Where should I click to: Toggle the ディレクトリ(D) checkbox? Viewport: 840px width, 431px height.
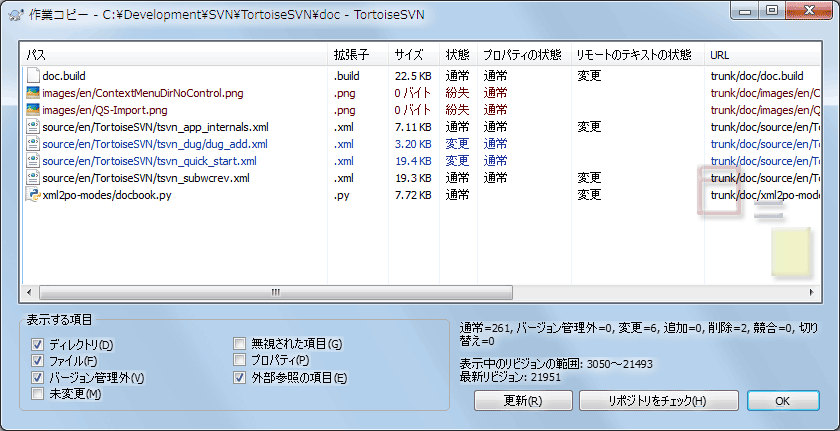click(37, 345)
